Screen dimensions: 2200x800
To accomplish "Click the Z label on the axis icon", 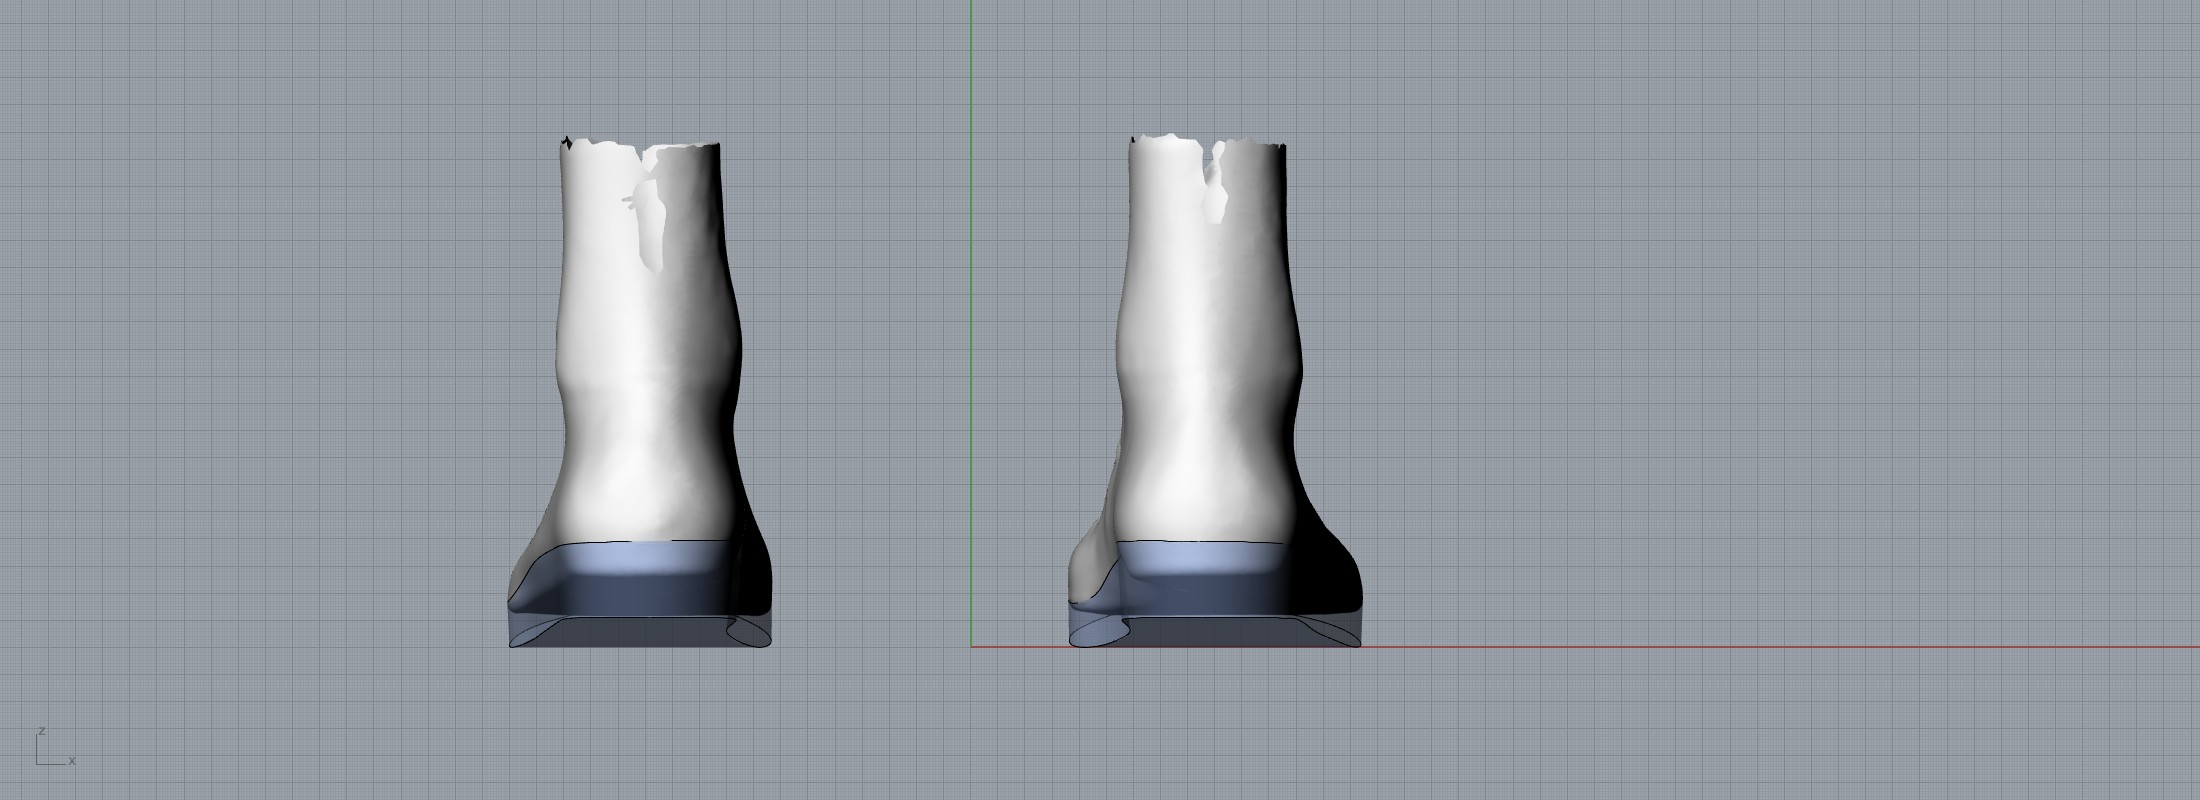I will point(40,731).
